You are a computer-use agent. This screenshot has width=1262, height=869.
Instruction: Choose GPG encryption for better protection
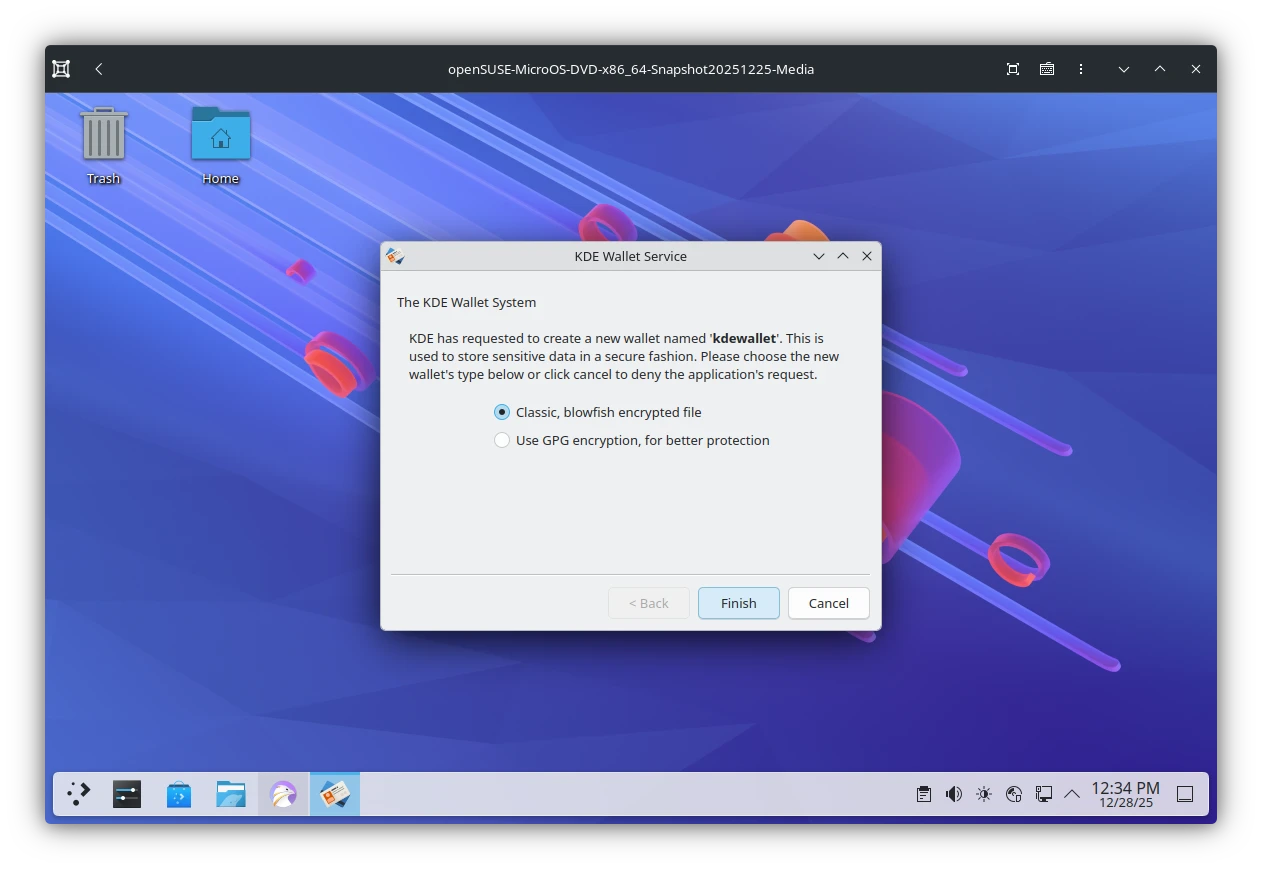coord(501,440)
